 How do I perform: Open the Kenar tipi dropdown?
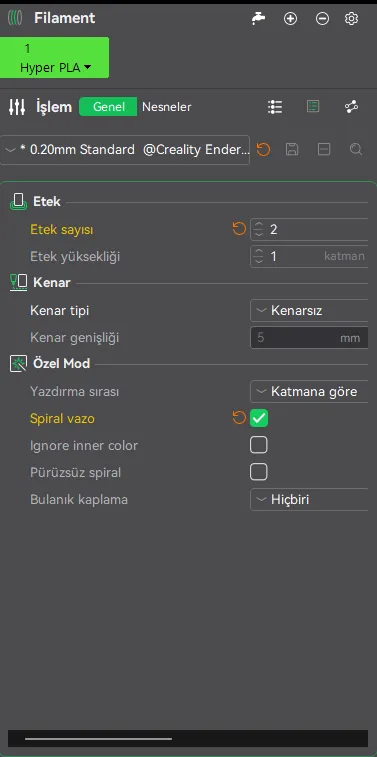[309, 310]
